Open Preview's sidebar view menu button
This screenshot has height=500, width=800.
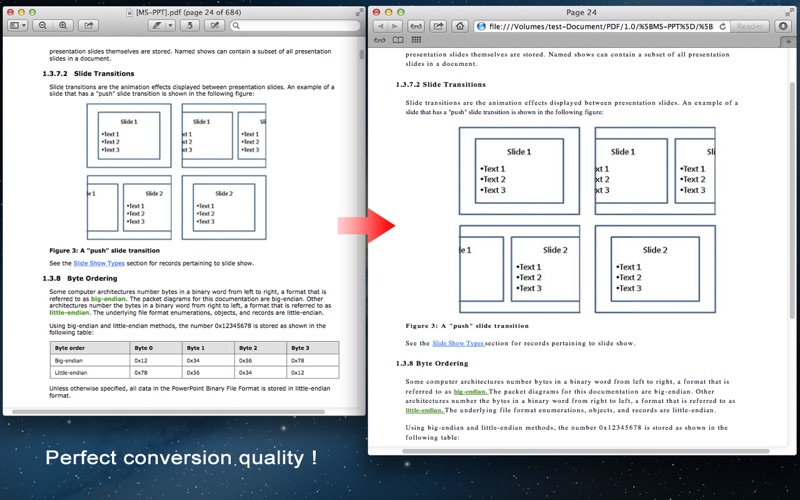pos(17,26)
